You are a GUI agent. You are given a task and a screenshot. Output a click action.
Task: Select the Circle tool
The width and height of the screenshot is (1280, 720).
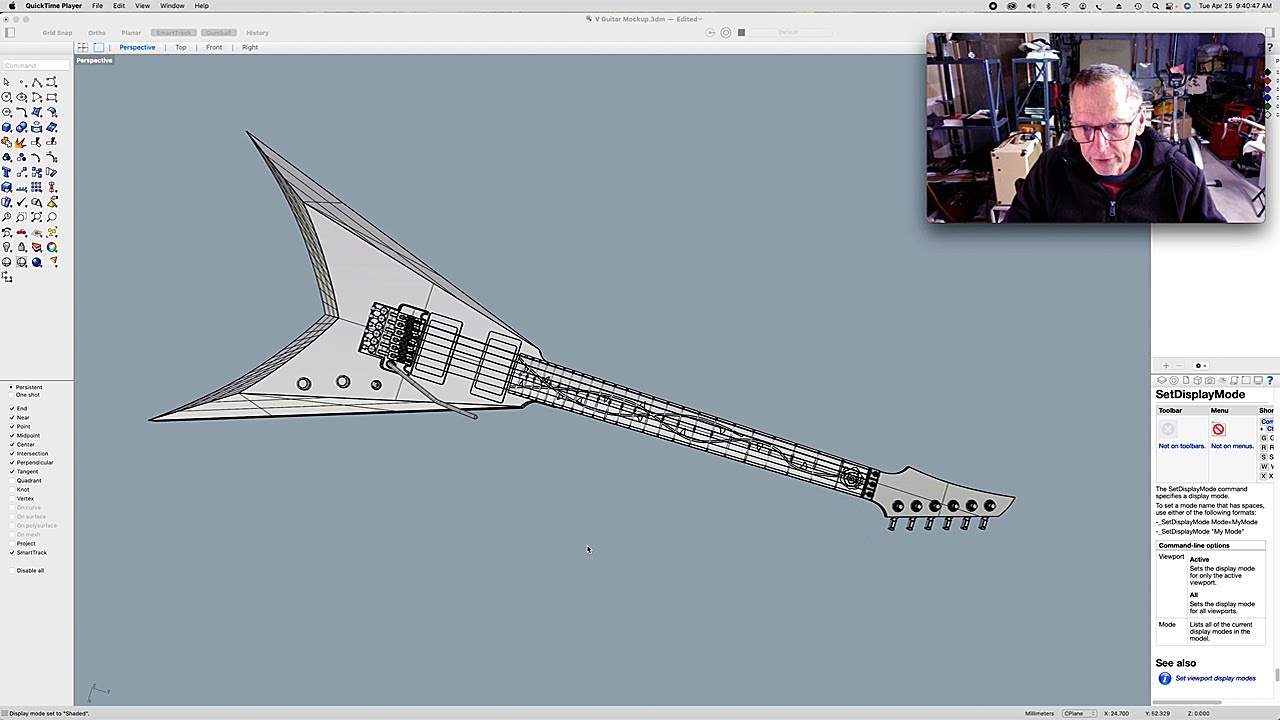(6, 97)
